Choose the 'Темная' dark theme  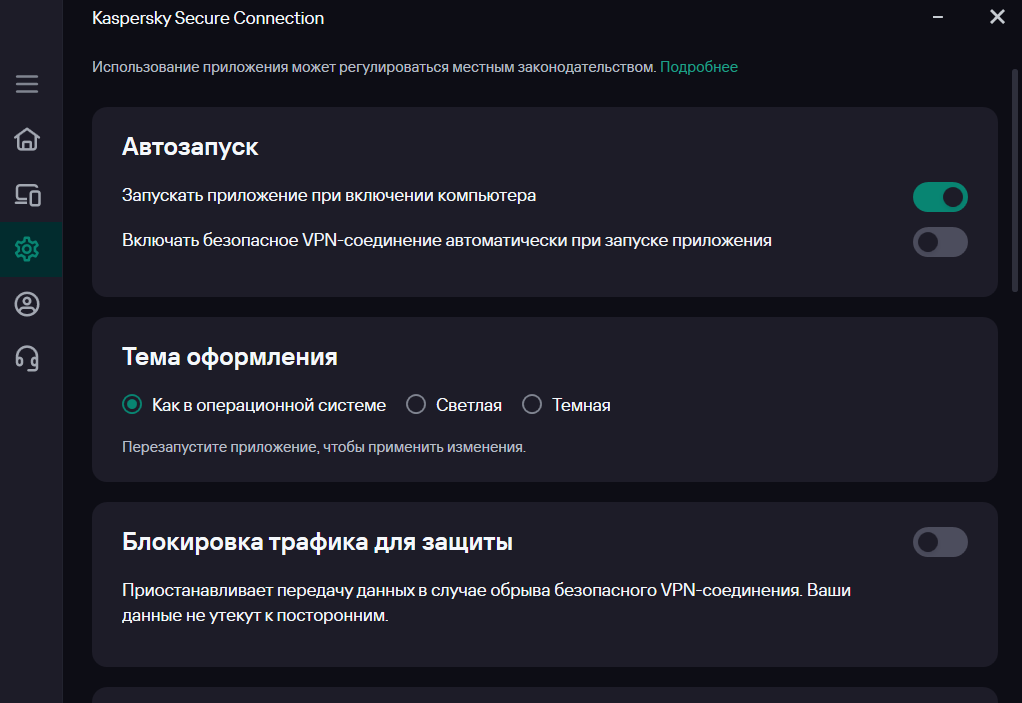[x=532, y=405]
